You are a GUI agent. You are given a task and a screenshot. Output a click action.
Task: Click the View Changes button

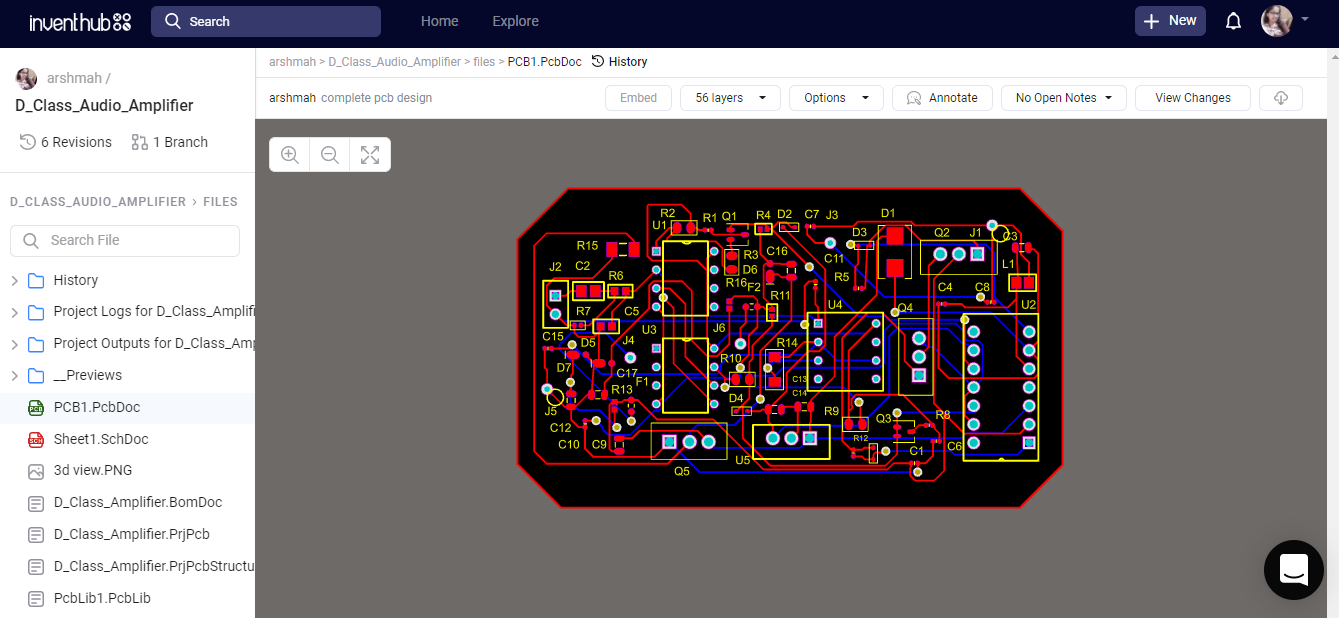click(1192, 97)
